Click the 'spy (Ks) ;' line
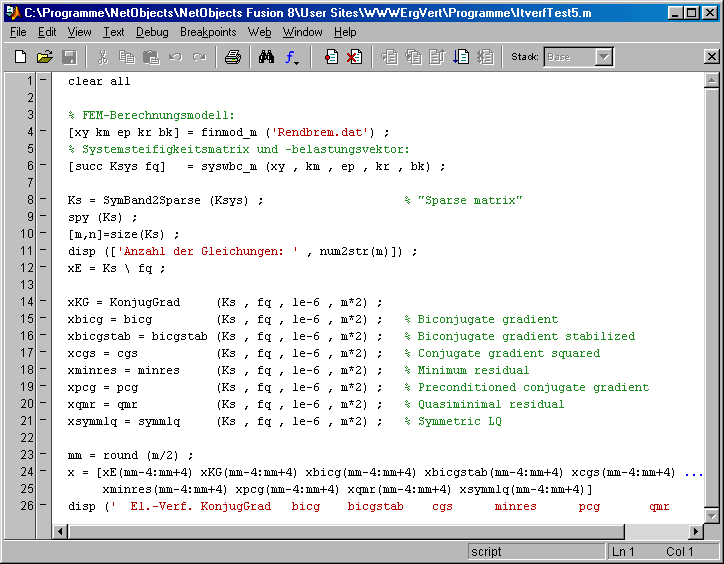The height and width of the screenshot is (564, 724). click(x=103, y=218)
